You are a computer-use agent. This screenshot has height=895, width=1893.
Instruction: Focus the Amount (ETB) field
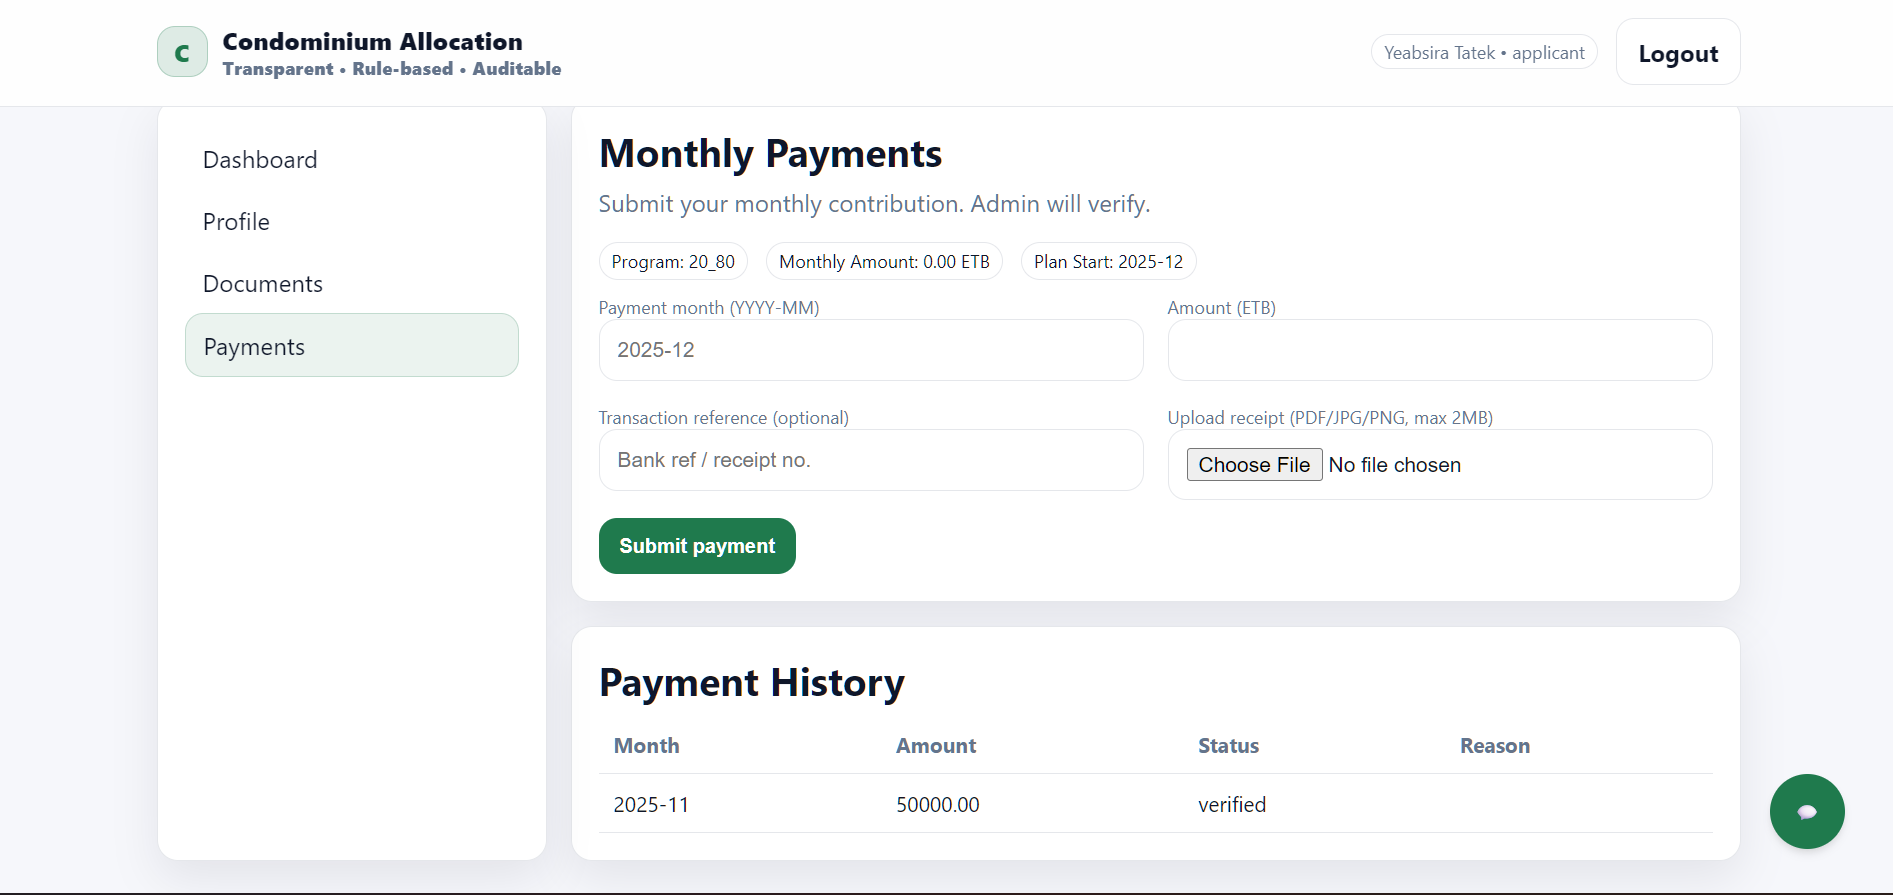point(1440,350)
